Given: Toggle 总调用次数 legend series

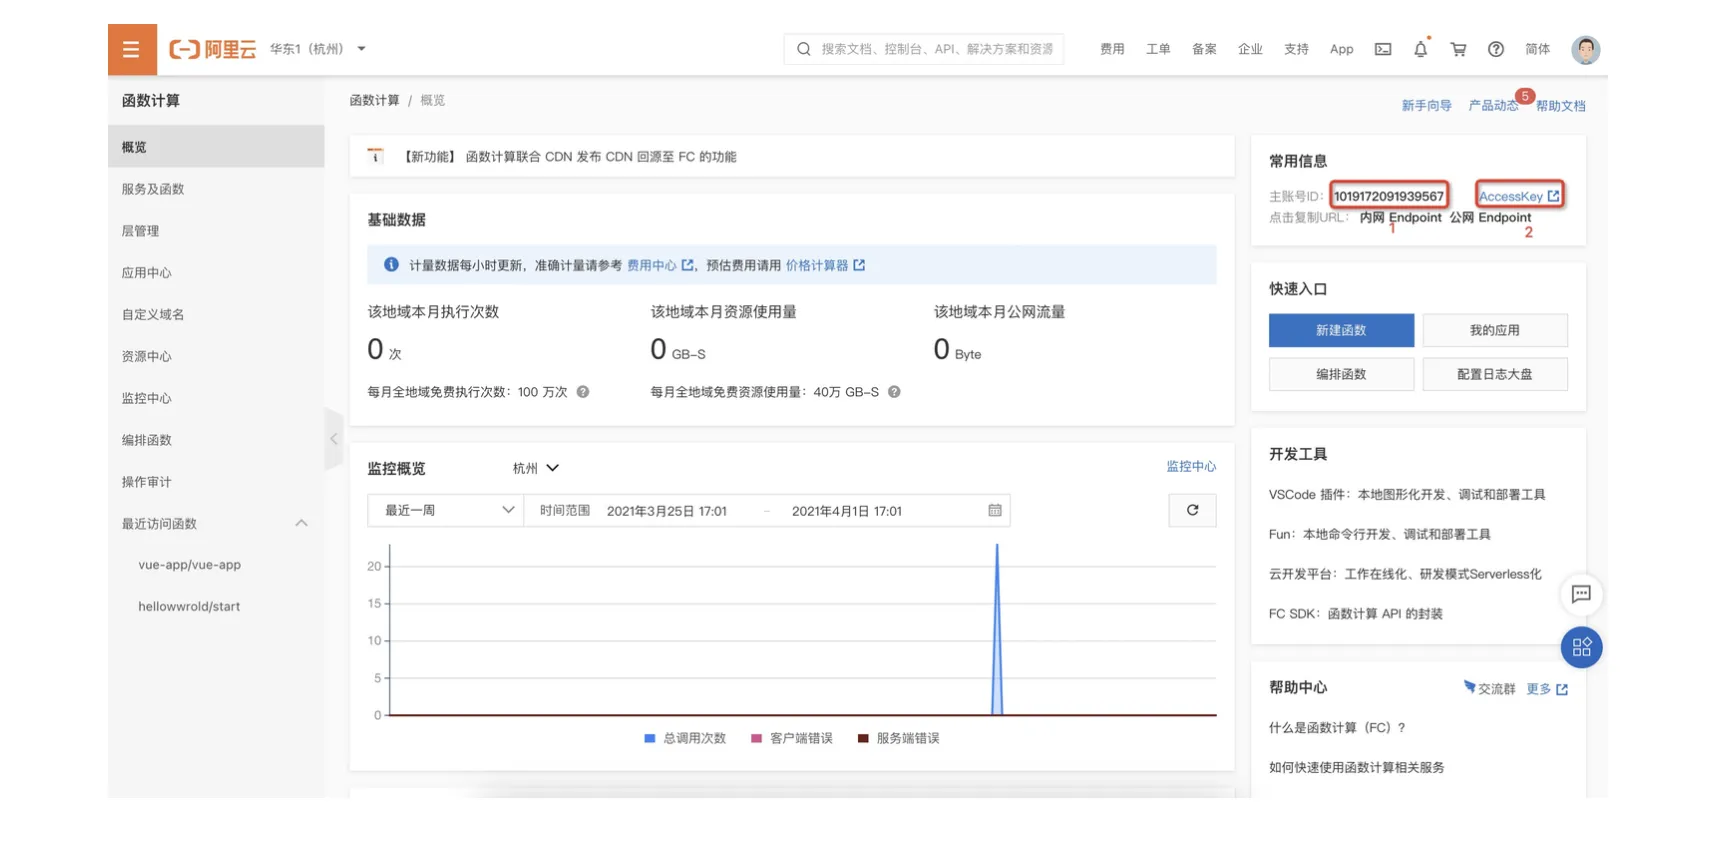Looking at the screenshot, I should pyautogui.click(x=685, y=738).
